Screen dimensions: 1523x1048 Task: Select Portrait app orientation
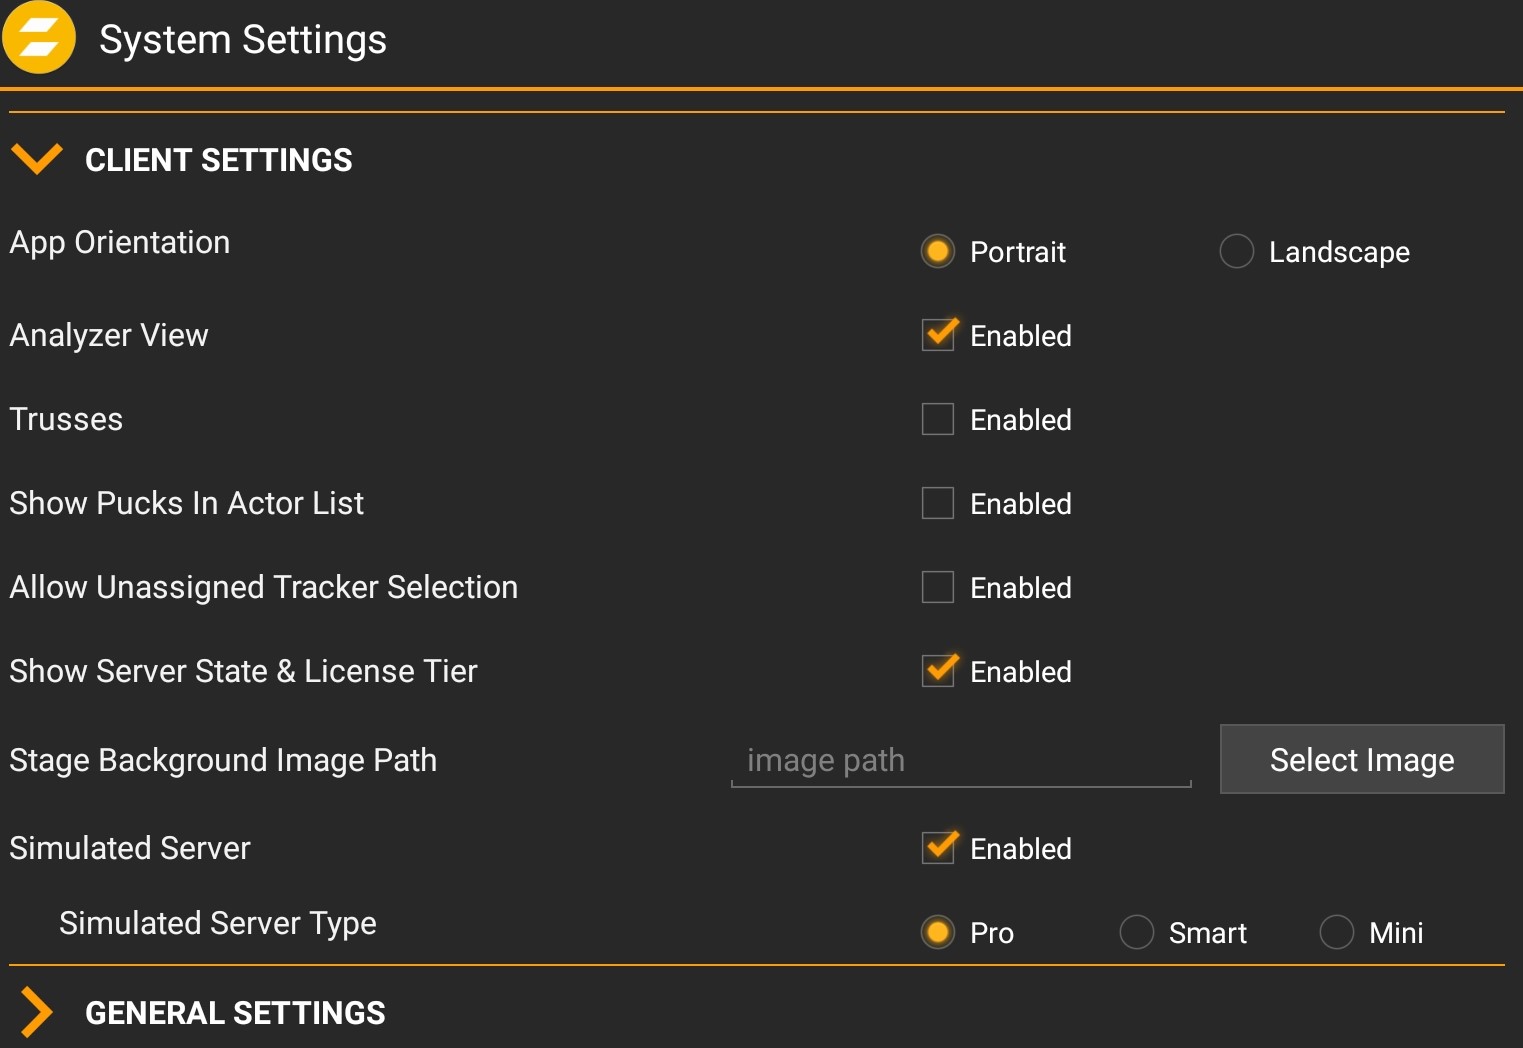937,251
